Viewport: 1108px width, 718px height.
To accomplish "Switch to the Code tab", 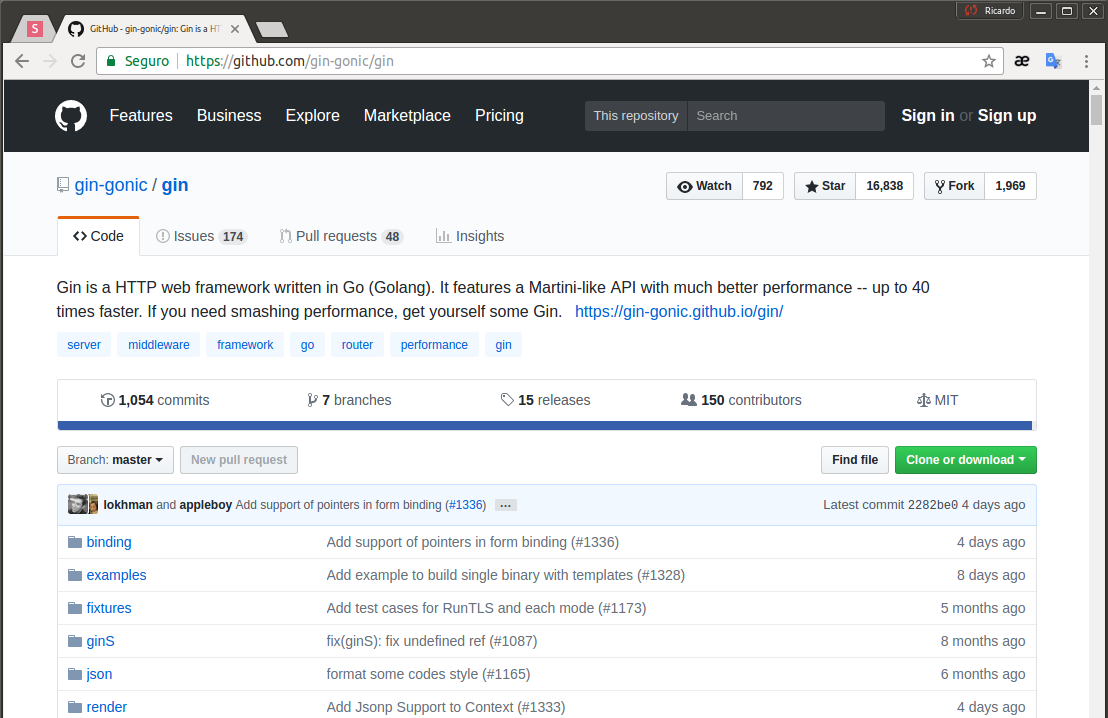I will click(98, 236).
